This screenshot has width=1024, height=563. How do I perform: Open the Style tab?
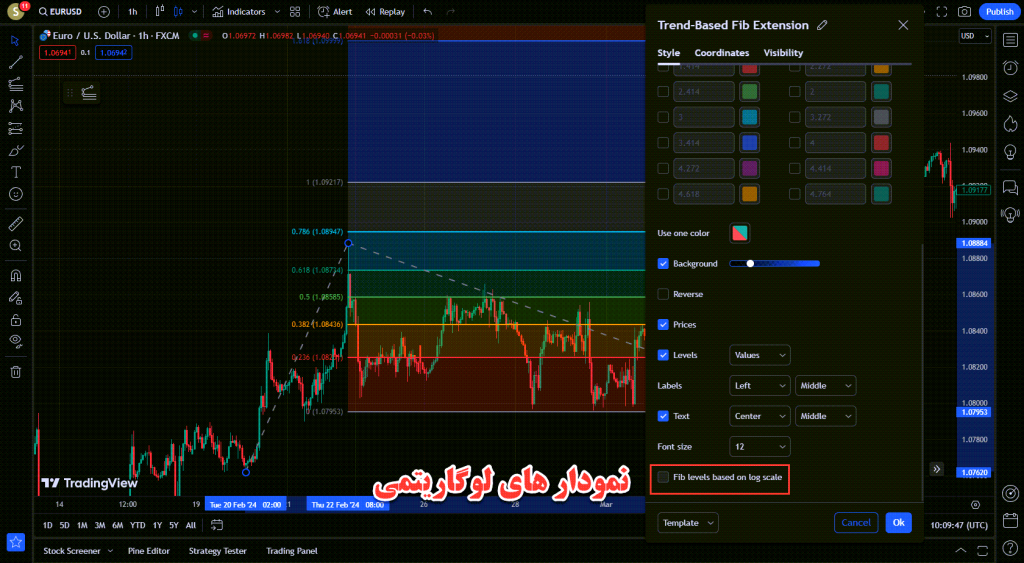pos(668,53)
